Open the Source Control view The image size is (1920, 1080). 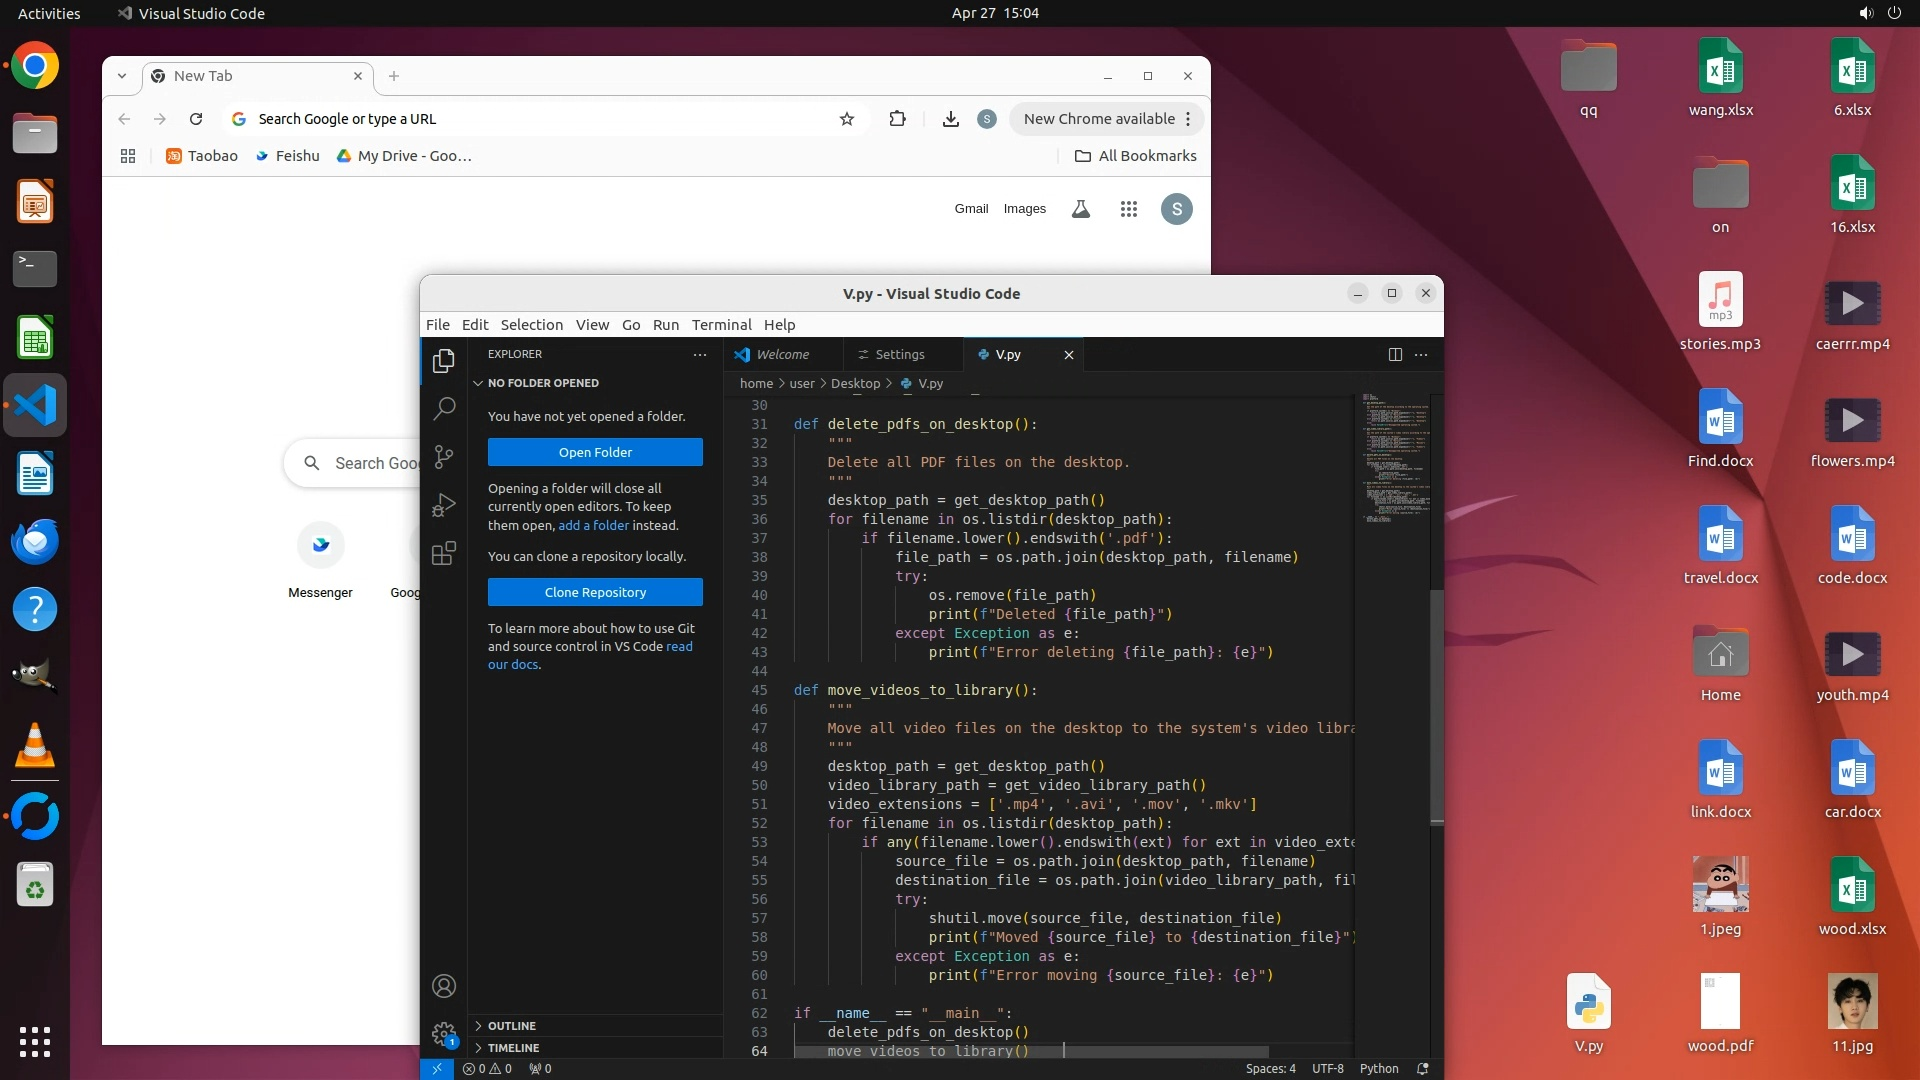pos(444,457)
